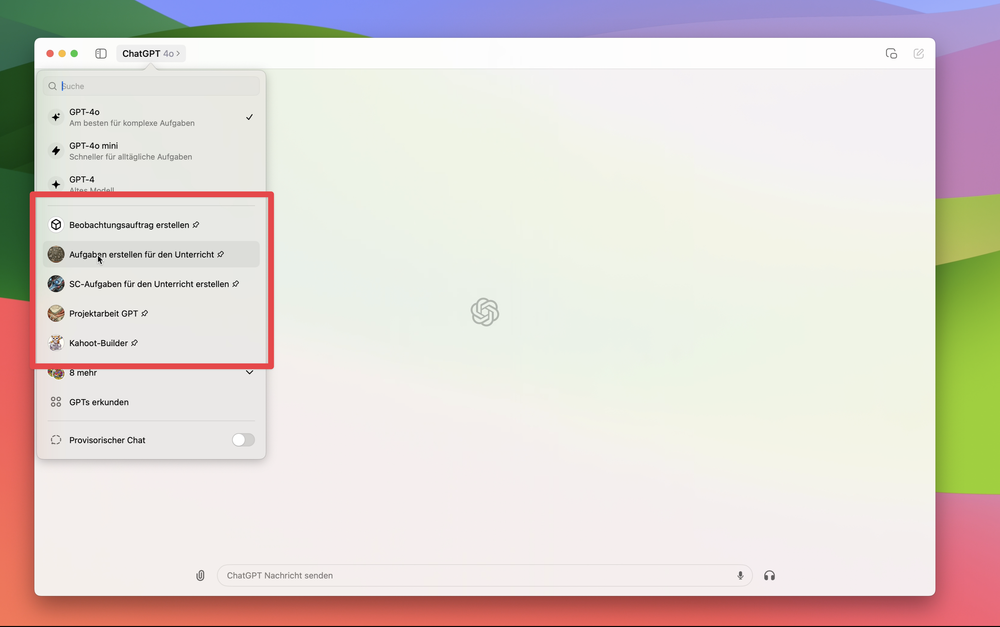The width and height of the screenshot is (1000, 627).
Task: Click avatar of SC-Aufgaben für den Unterricht
Action: [56, 284]
